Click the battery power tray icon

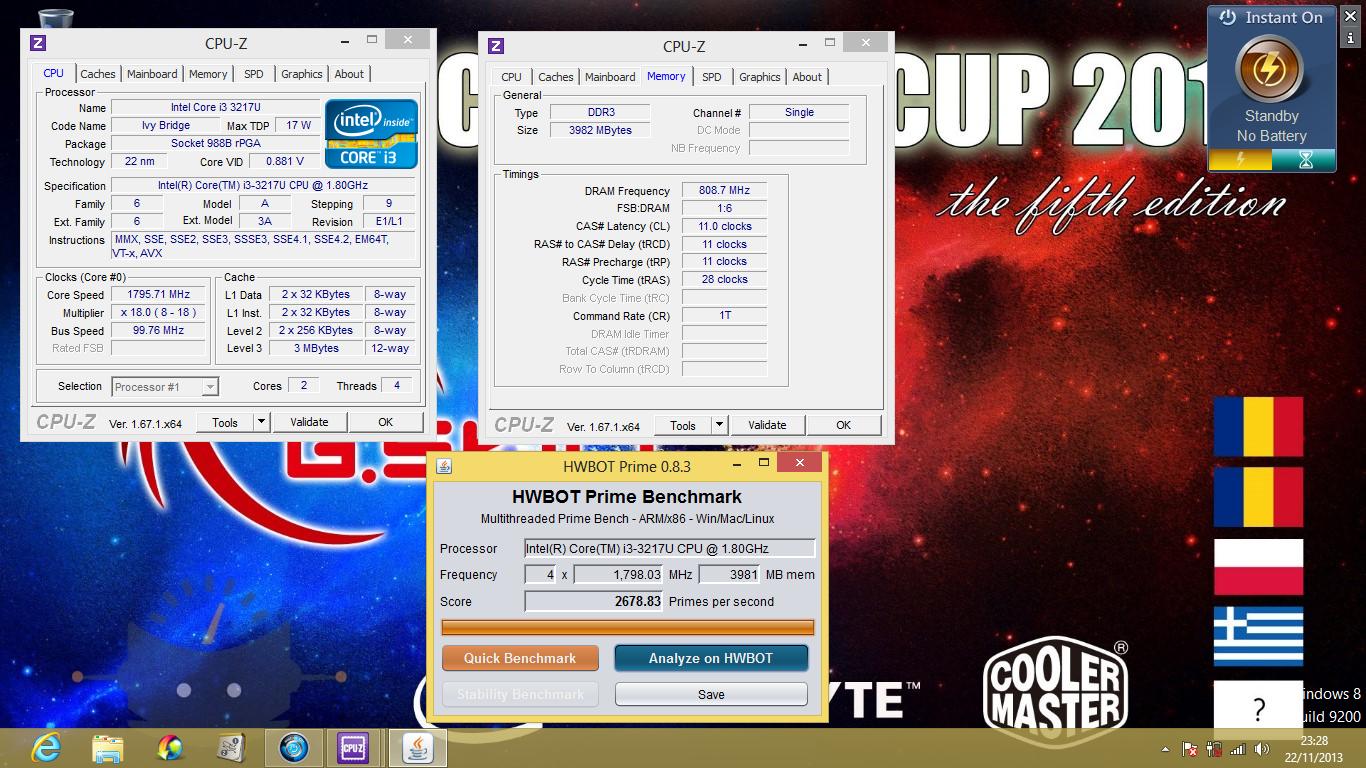point(1214,749)
